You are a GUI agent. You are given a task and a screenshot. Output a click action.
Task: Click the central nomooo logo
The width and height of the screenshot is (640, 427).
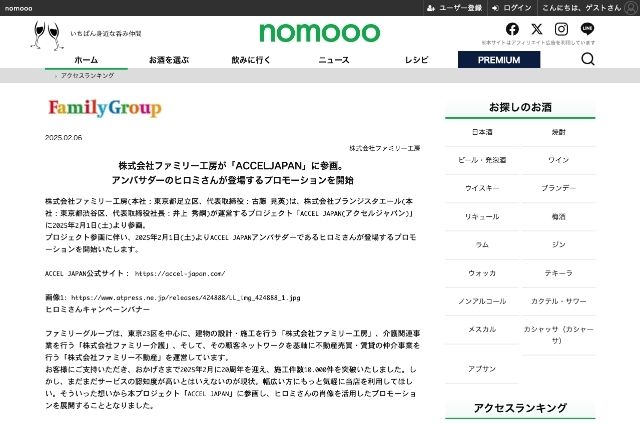point(319,32)
